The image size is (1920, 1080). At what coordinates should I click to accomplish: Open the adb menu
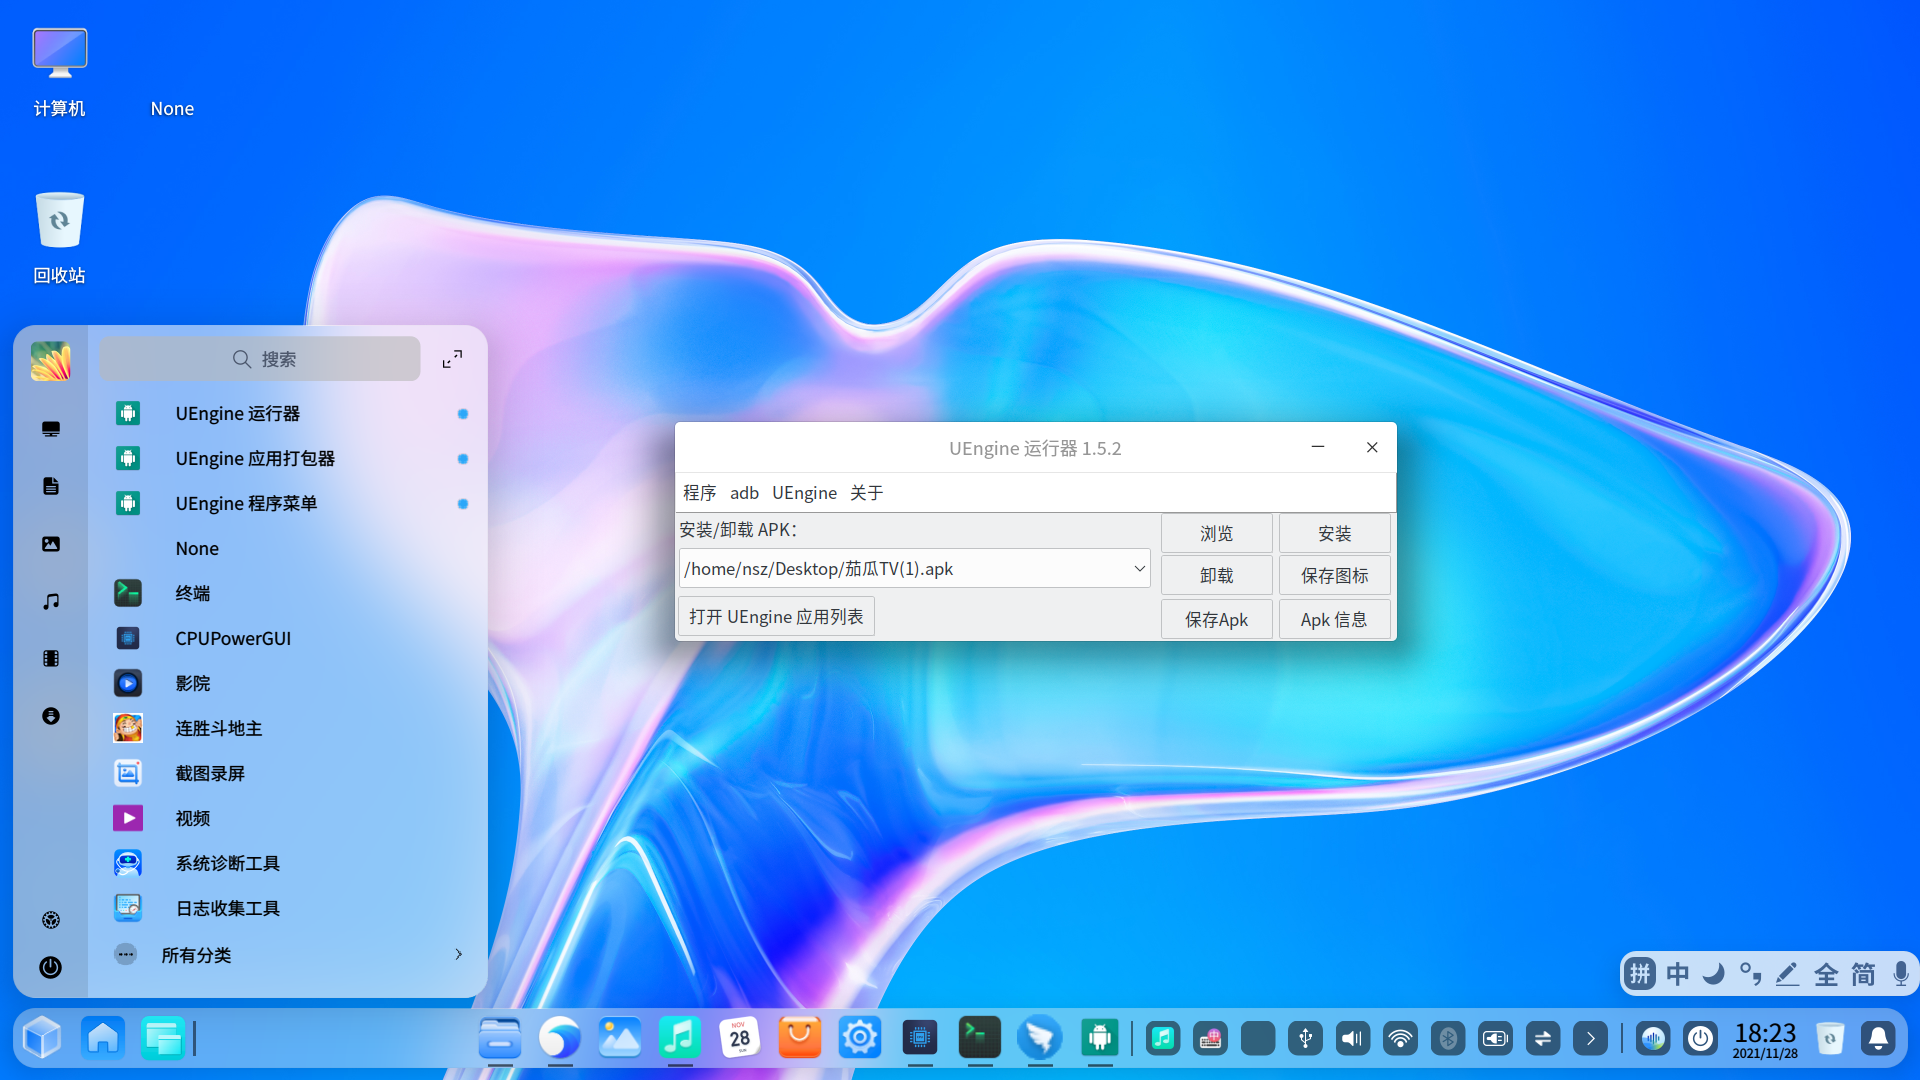tap(744, 493)
